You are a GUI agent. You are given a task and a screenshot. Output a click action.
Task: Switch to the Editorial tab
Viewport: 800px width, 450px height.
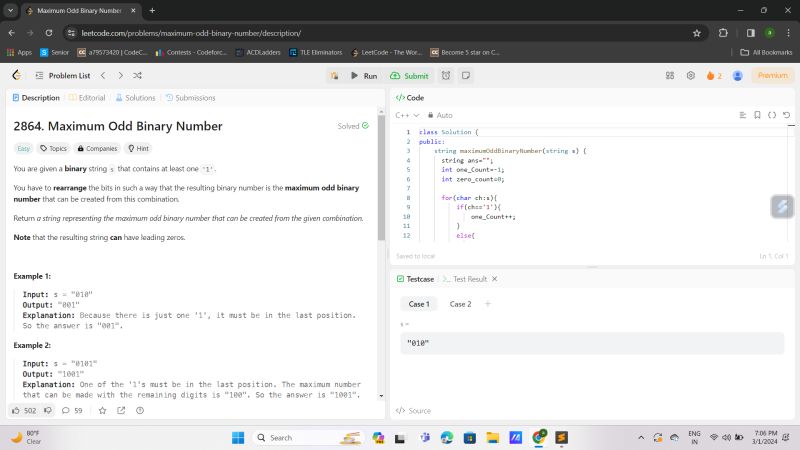pos(87,97)
